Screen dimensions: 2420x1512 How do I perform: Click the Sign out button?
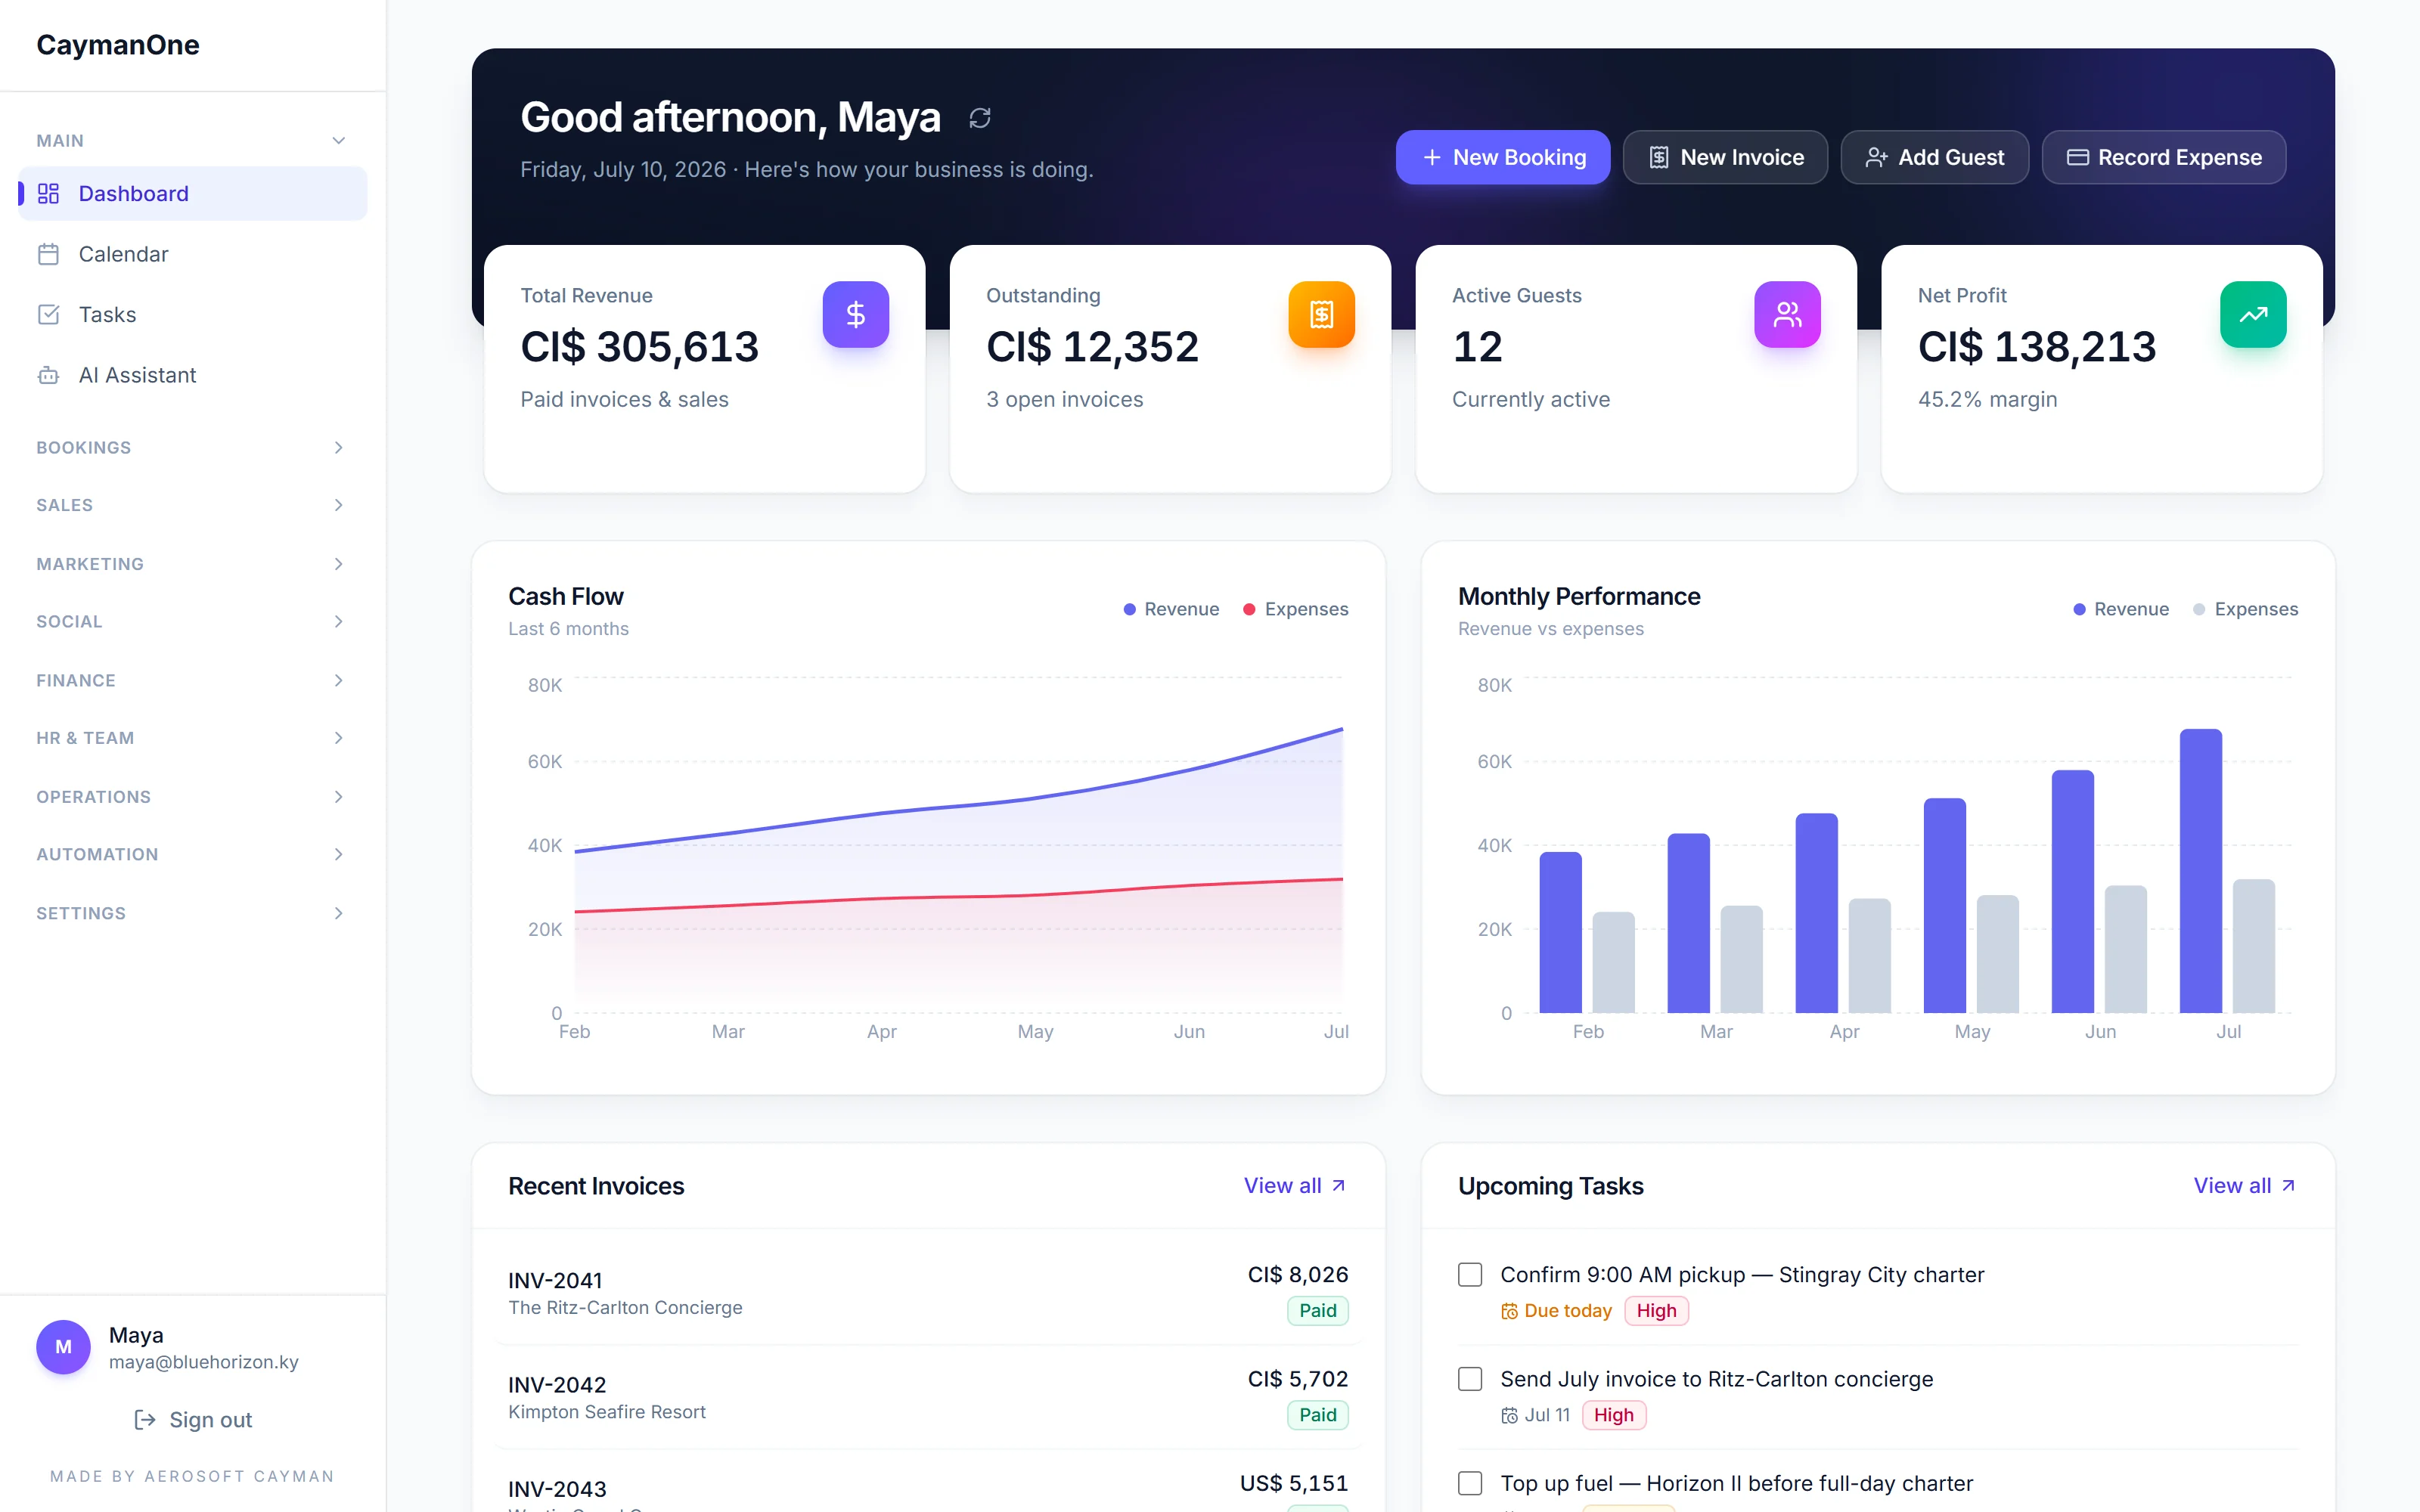193,1420
